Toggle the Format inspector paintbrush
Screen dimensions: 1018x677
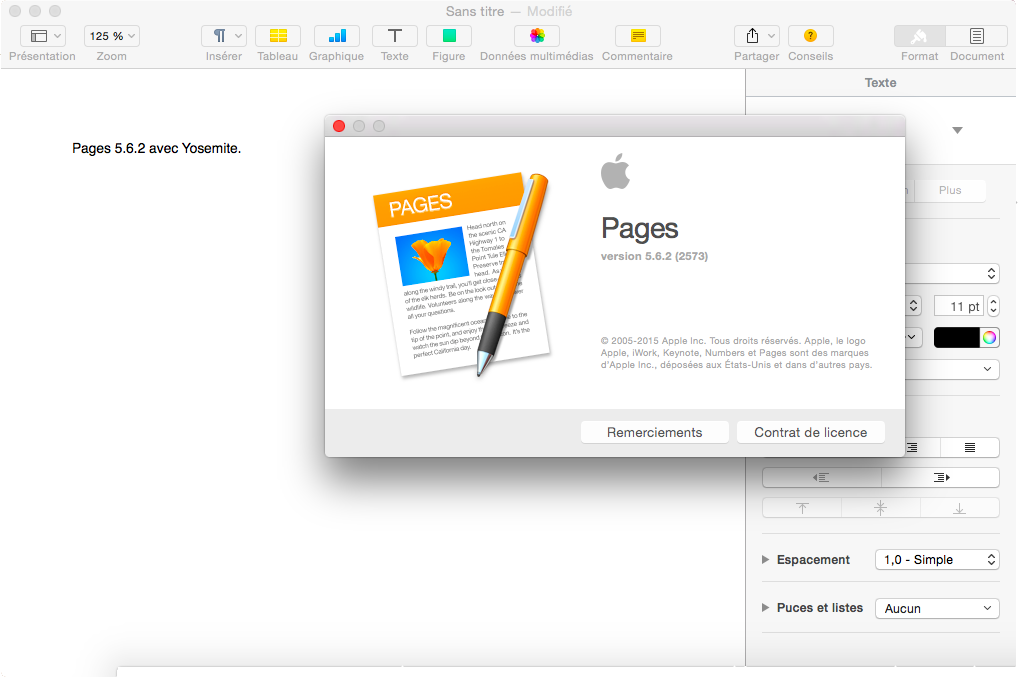click(x=919, y=36)
